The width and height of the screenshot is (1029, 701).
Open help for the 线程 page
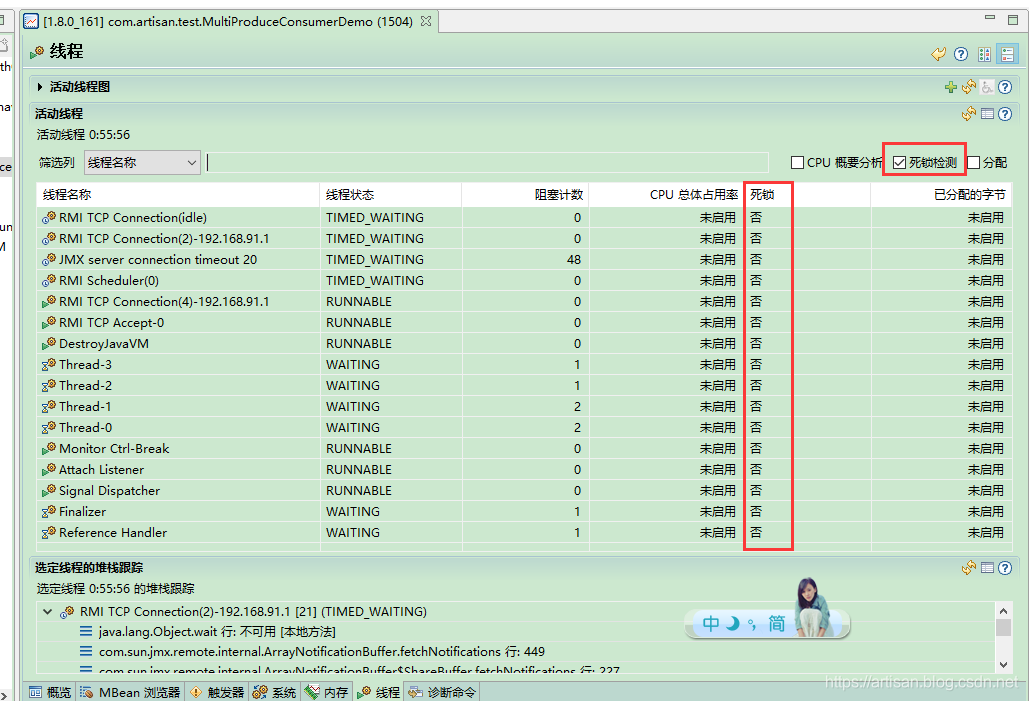click(961, 54)
